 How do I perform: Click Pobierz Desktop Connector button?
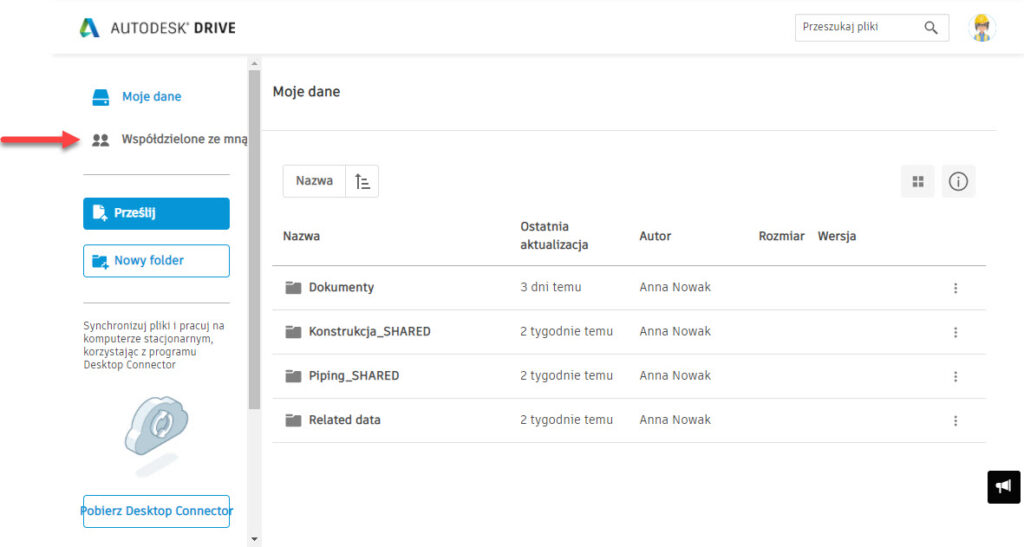[156, 511]
